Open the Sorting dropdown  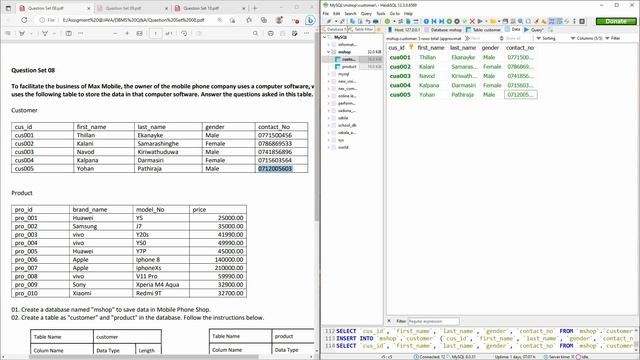point(546,38)
